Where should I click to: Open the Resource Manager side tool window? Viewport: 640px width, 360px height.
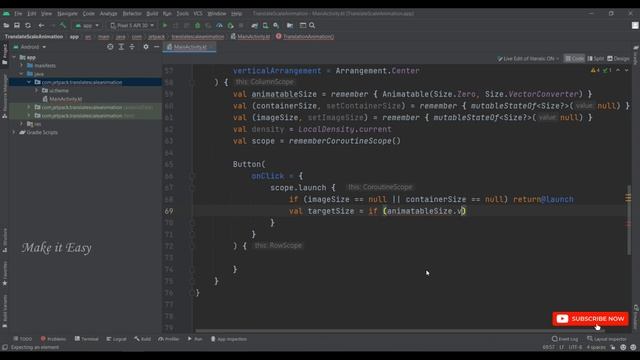[4, 96]
